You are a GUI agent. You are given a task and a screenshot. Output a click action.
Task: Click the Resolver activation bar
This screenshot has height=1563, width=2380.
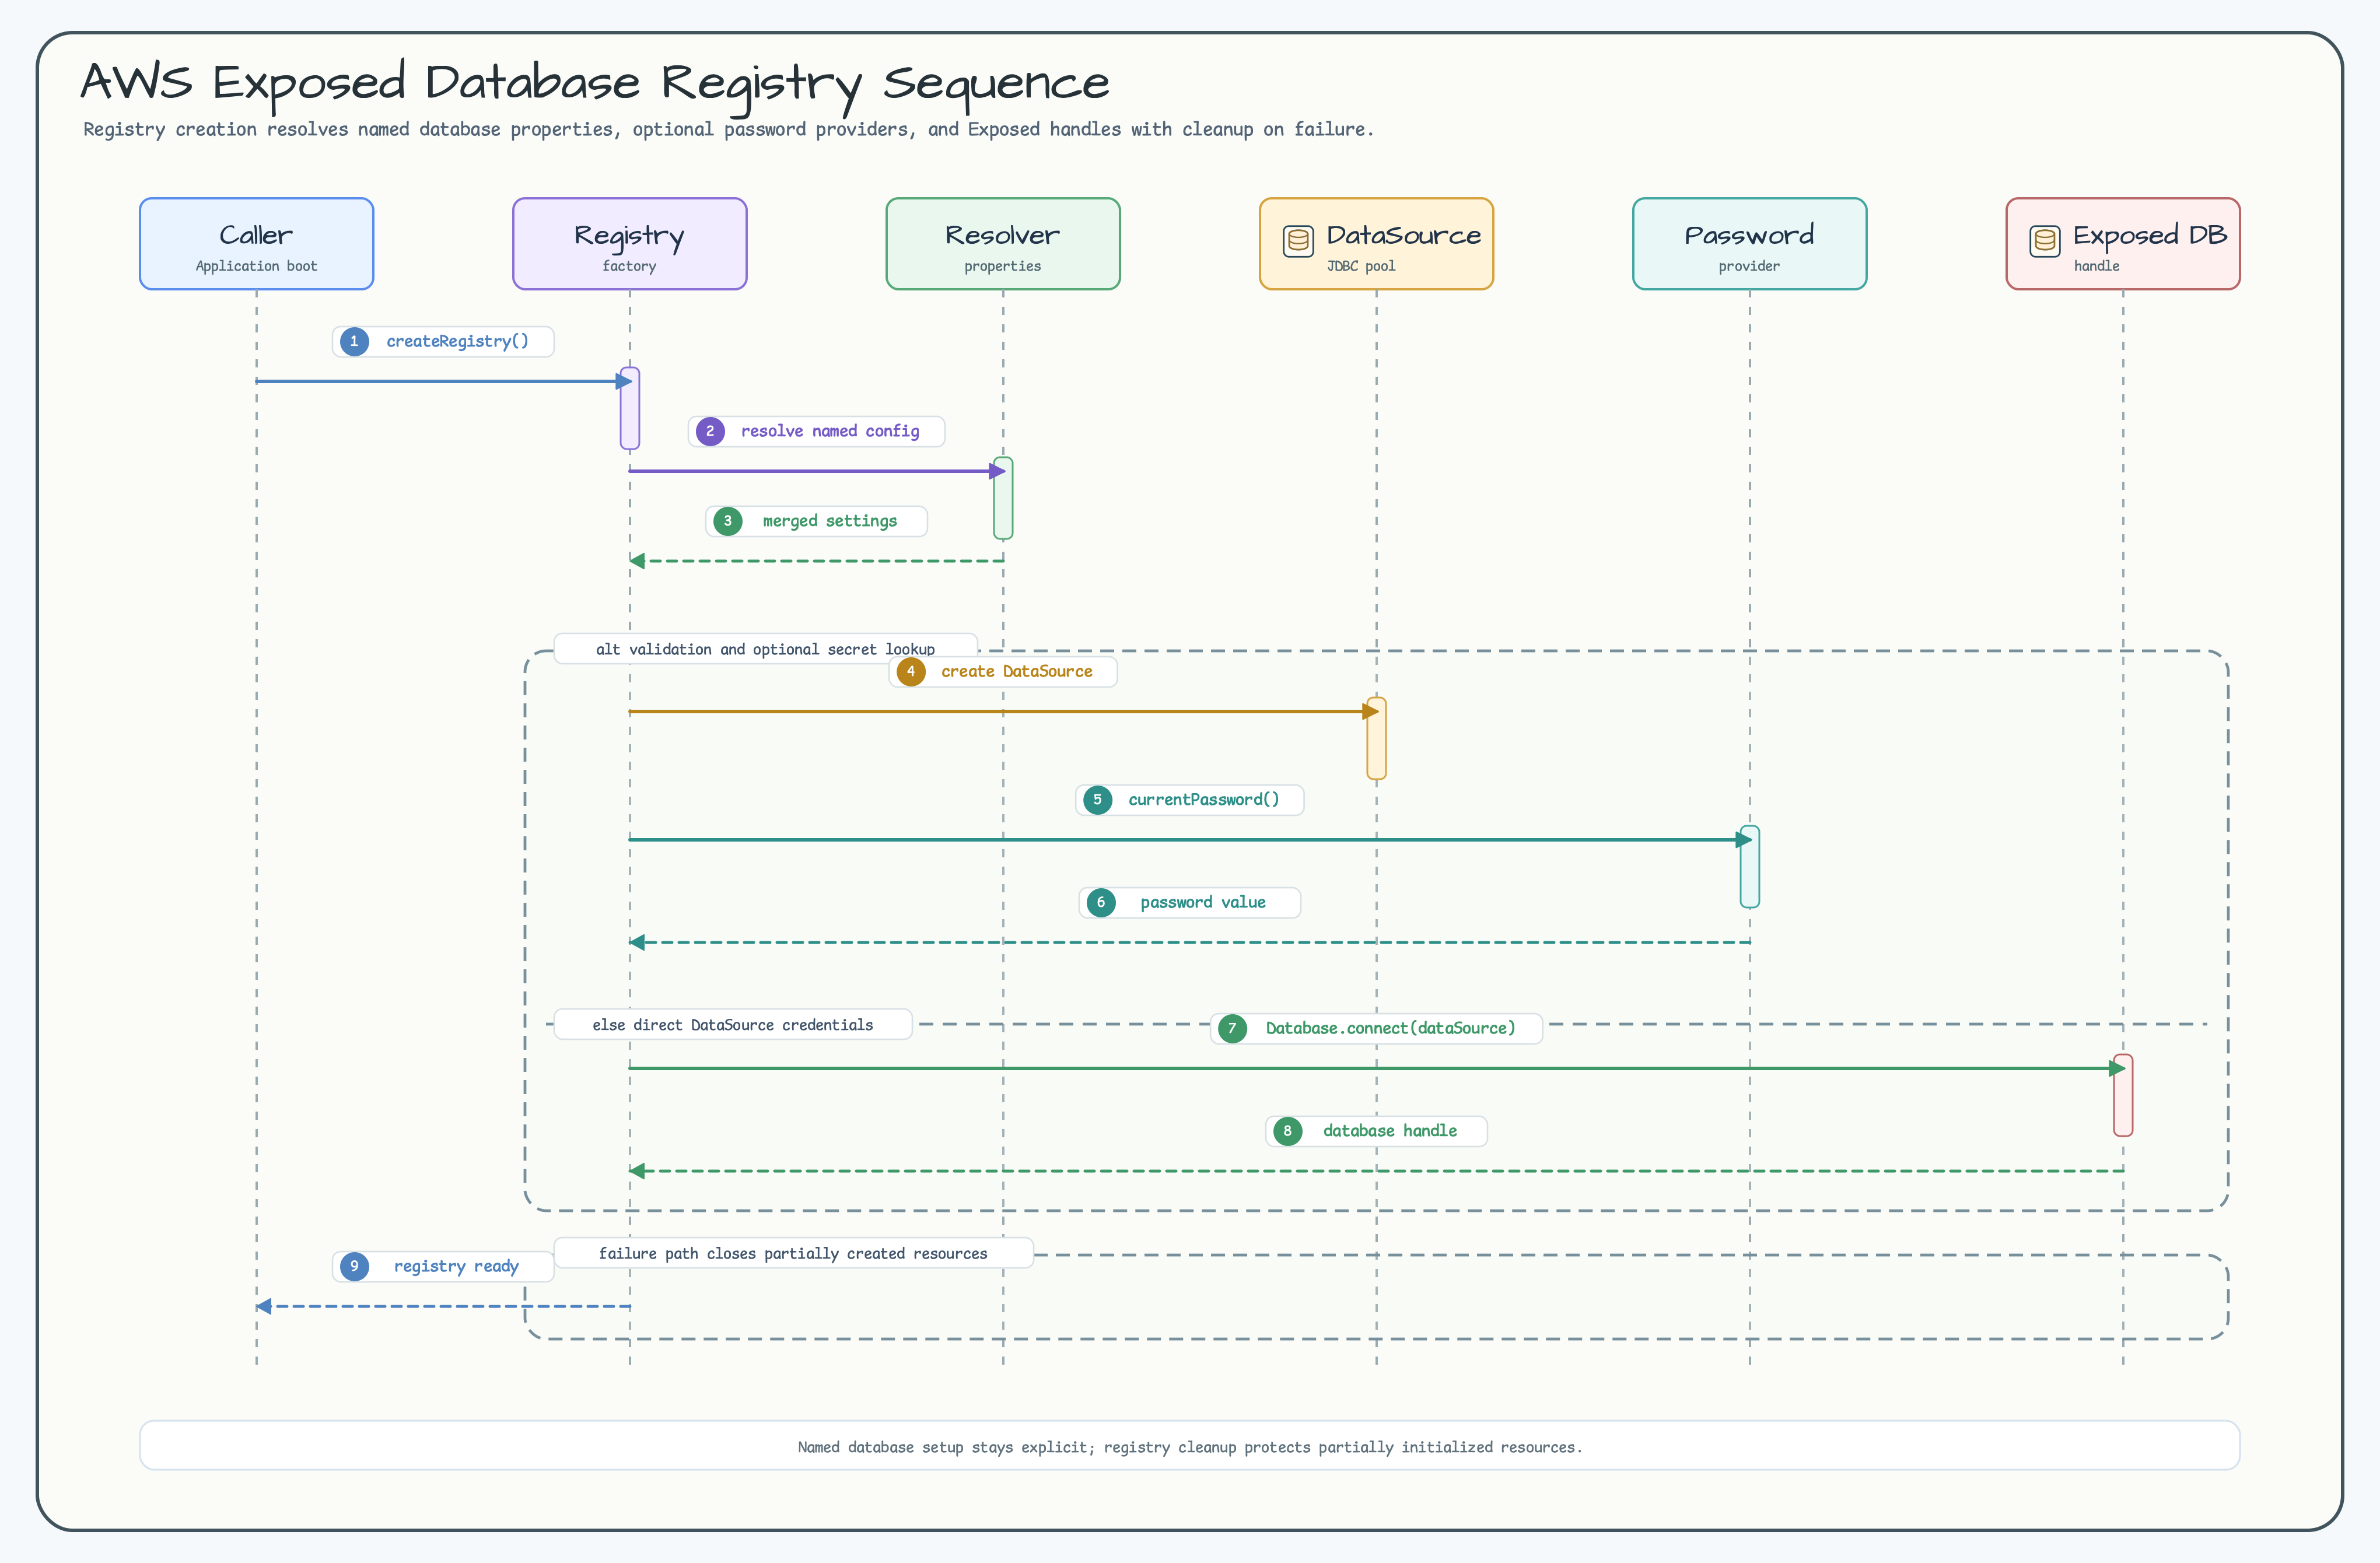(x=1003, y=499)
